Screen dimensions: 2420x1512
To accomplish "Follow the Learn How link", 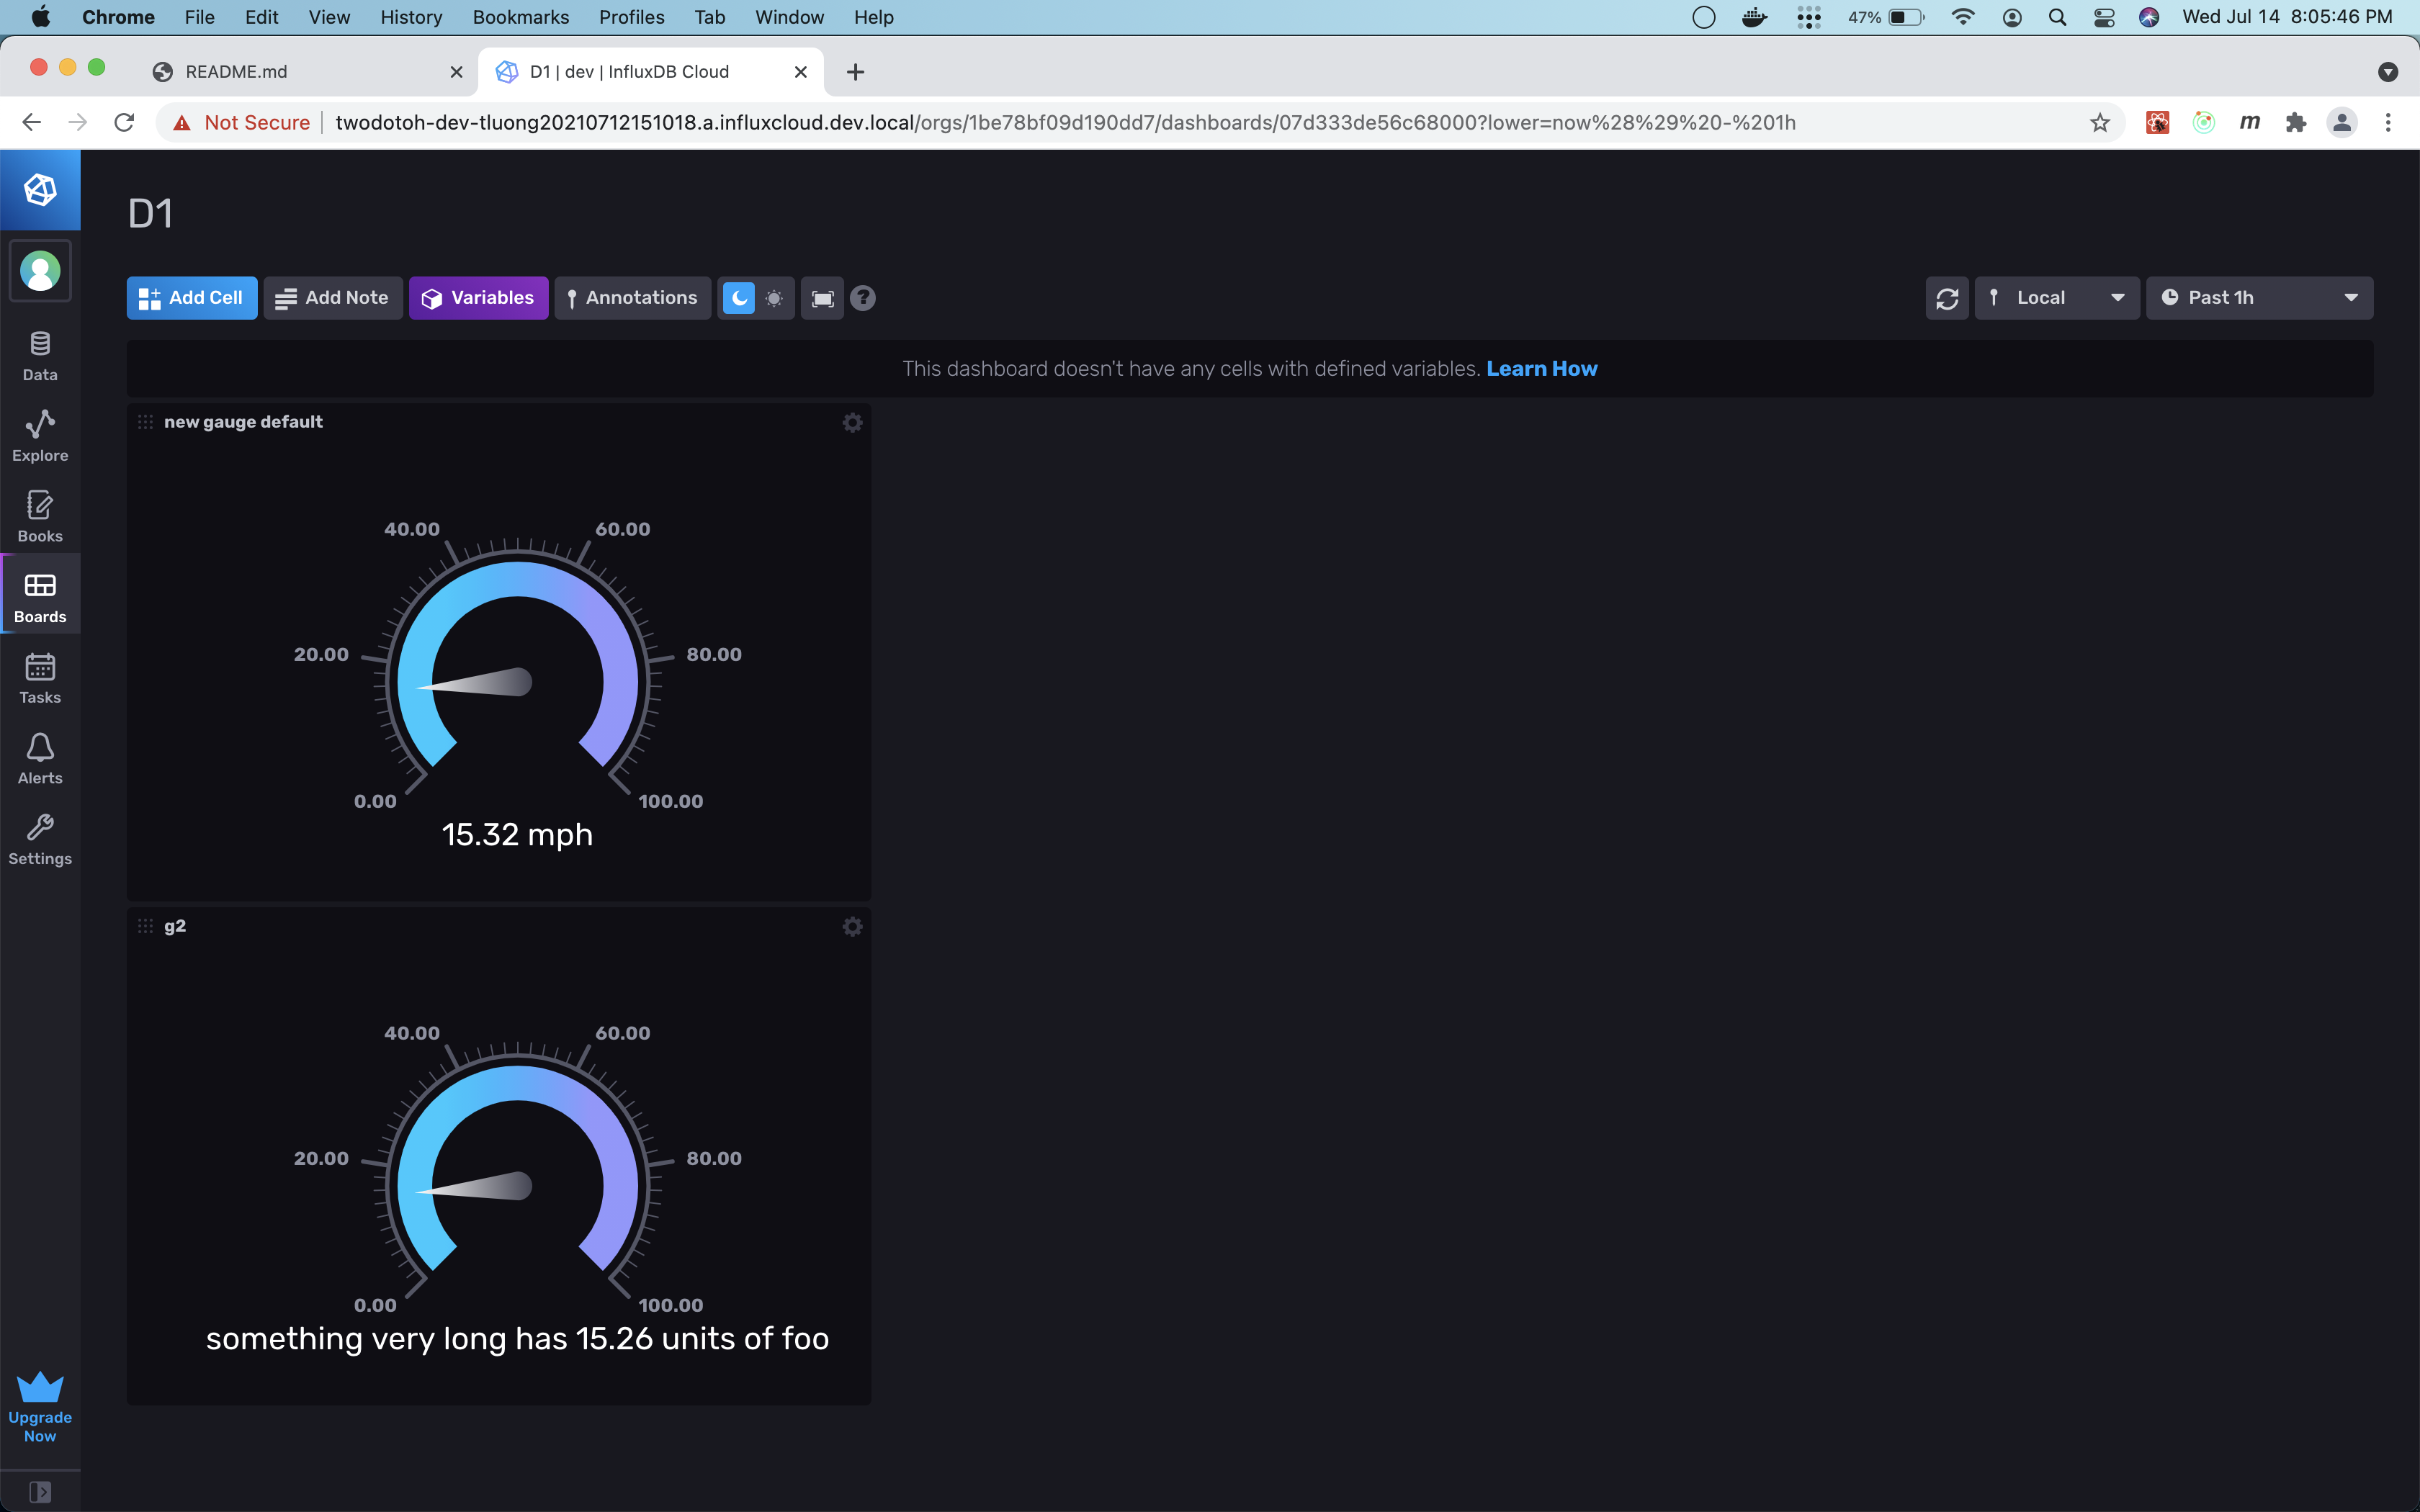I will tap(1541, 369).
